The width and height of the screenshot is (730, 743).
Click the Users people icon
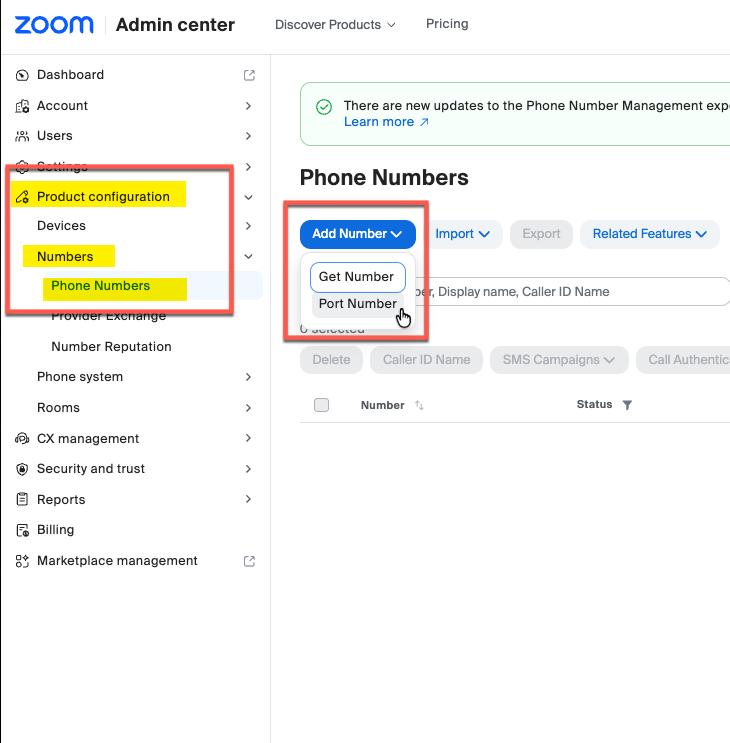22,136
